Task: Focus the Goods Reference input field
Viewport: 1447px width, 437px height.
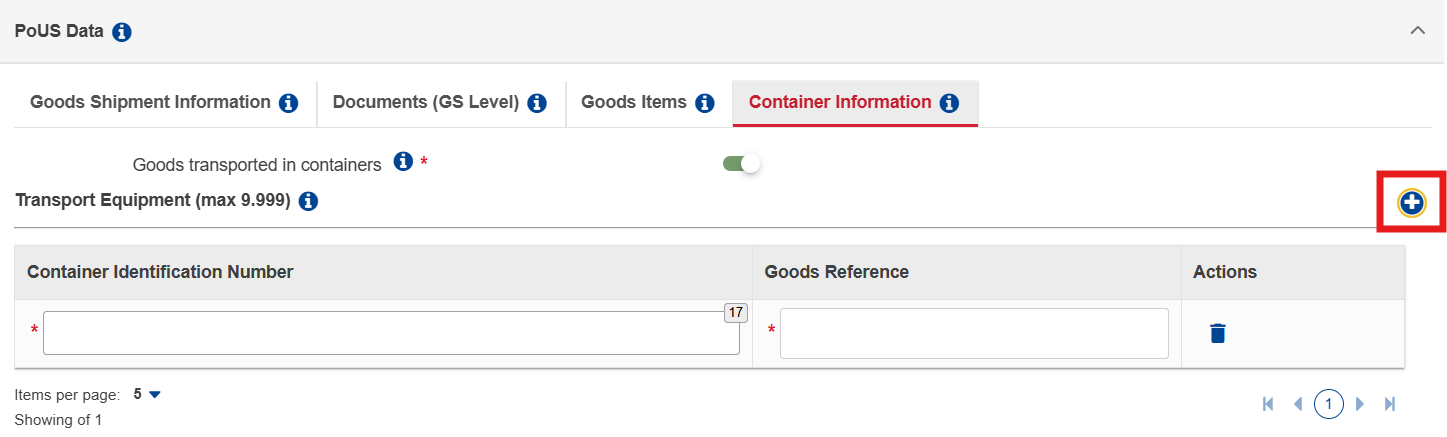Action: (x=974, y=333)
